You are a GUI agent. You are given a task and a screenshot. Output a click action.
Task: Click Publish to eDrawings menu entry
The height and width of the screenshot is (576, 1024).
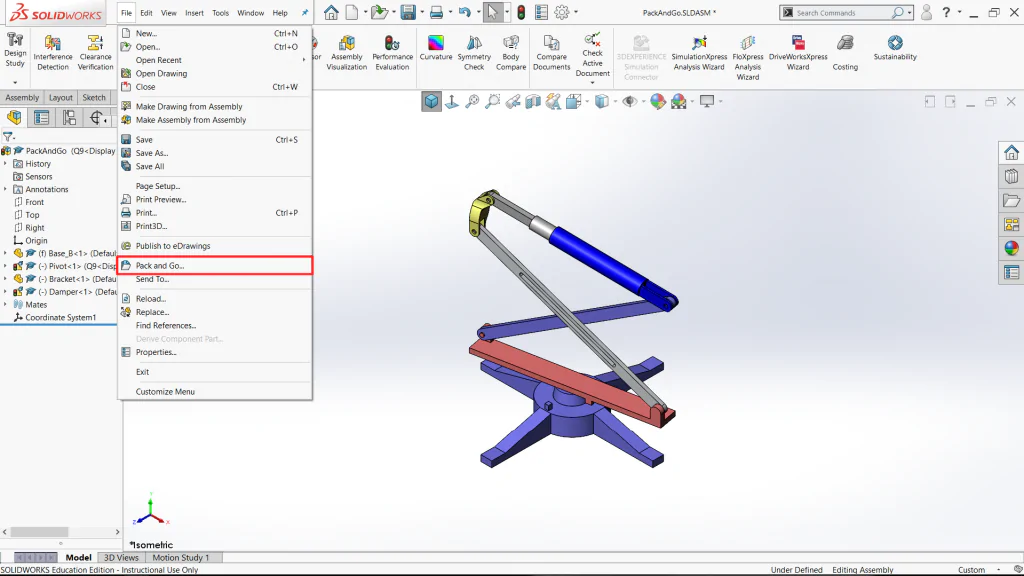point(215,246)
